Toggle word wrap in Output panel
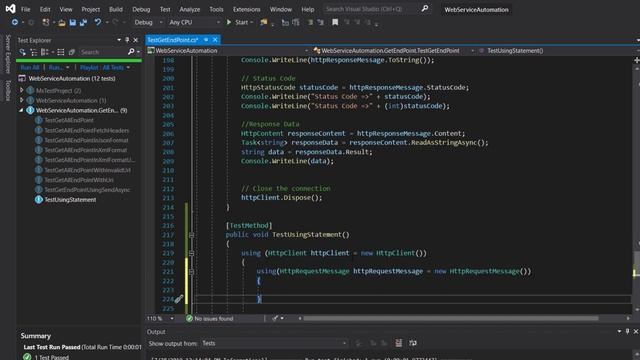This screenshot has height=360, width=640. pos(413,343)
